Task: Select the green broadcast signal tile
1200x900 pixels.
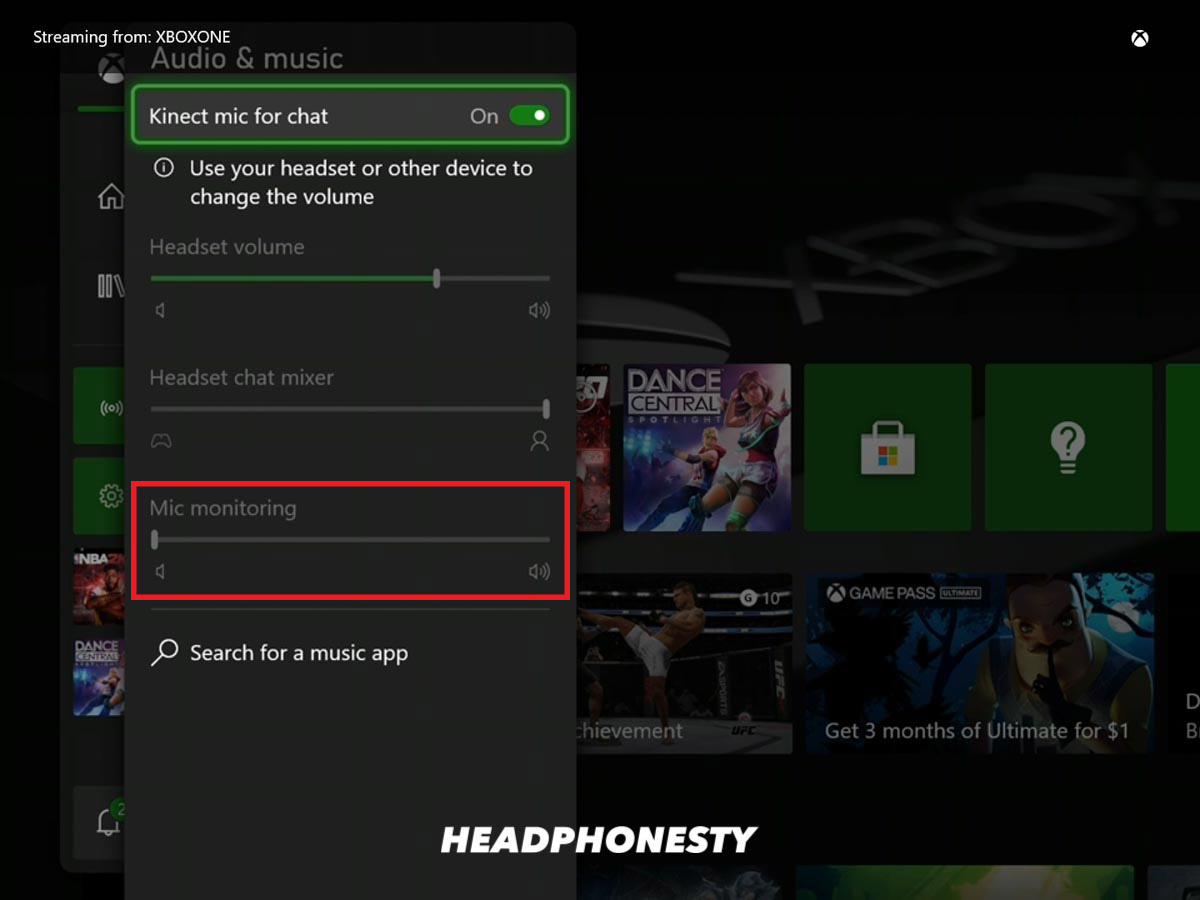Action: click(x=100, y=405)
